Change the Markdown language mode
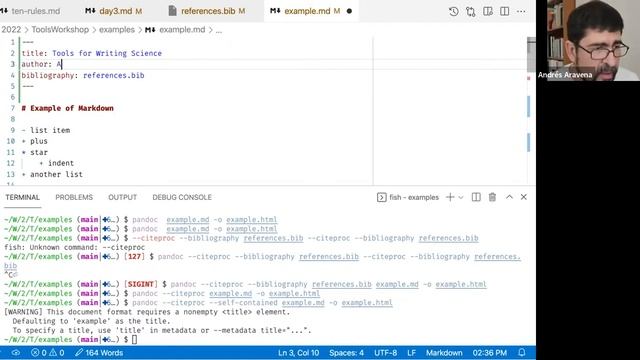 [444, 353]
